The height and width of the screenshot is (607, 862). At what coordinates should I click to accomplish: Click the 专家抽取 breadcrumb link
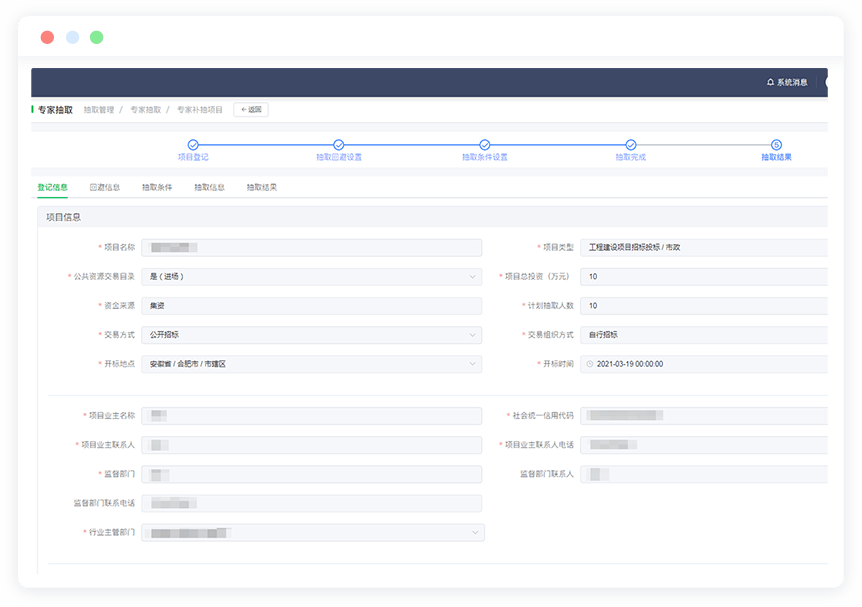(145, 110)
